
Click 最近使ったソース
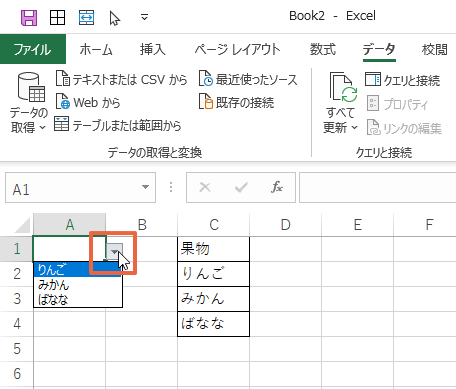[x=248, y=79]
